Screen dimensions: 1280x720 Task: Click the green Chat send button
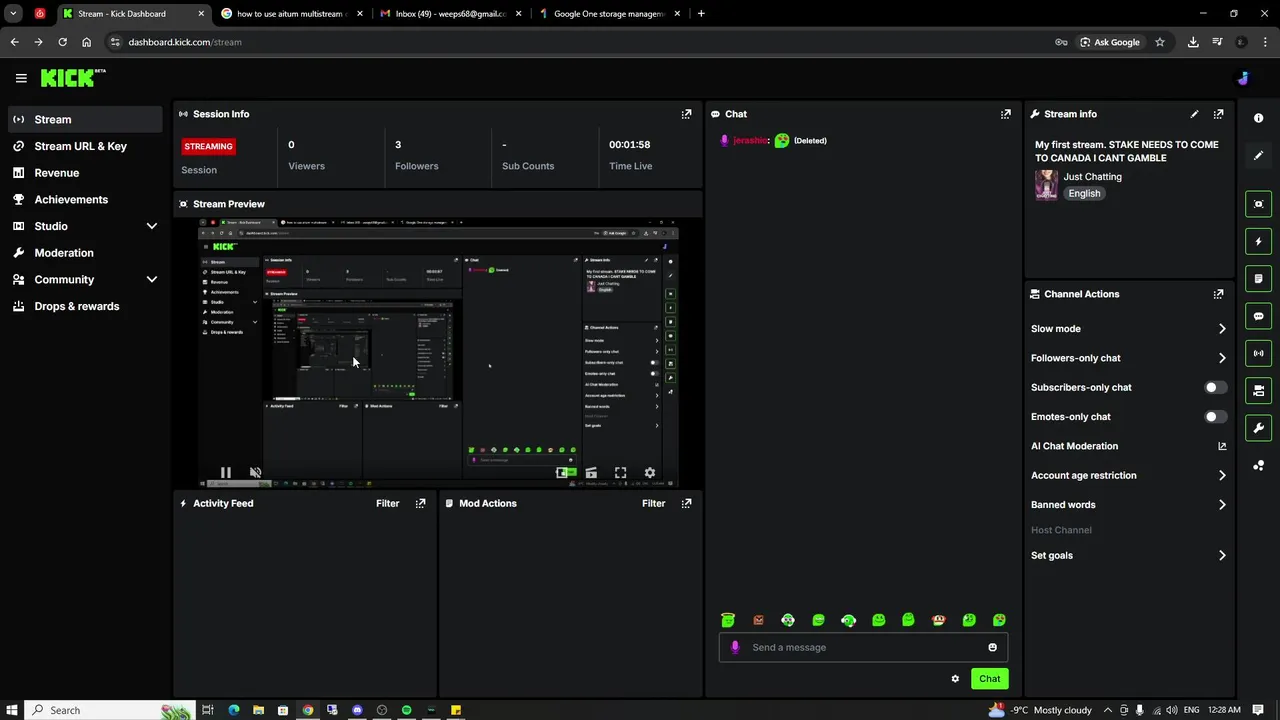pyautogui.click(x=989, y=679)
